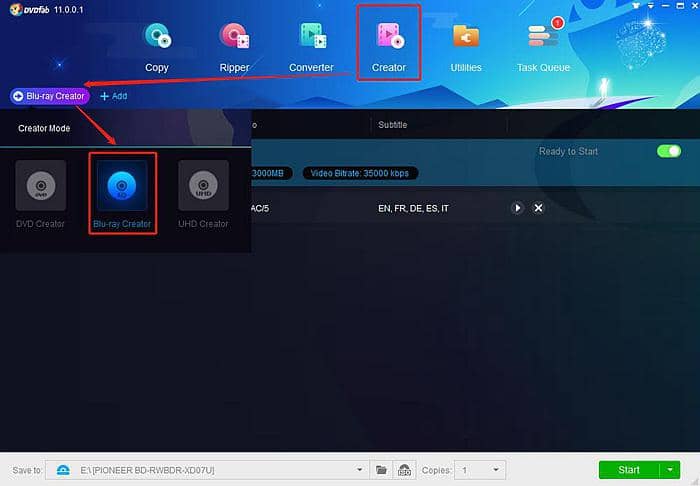Click the Subtitle column header
Screen dimensions: 700x486
(392, 125)
